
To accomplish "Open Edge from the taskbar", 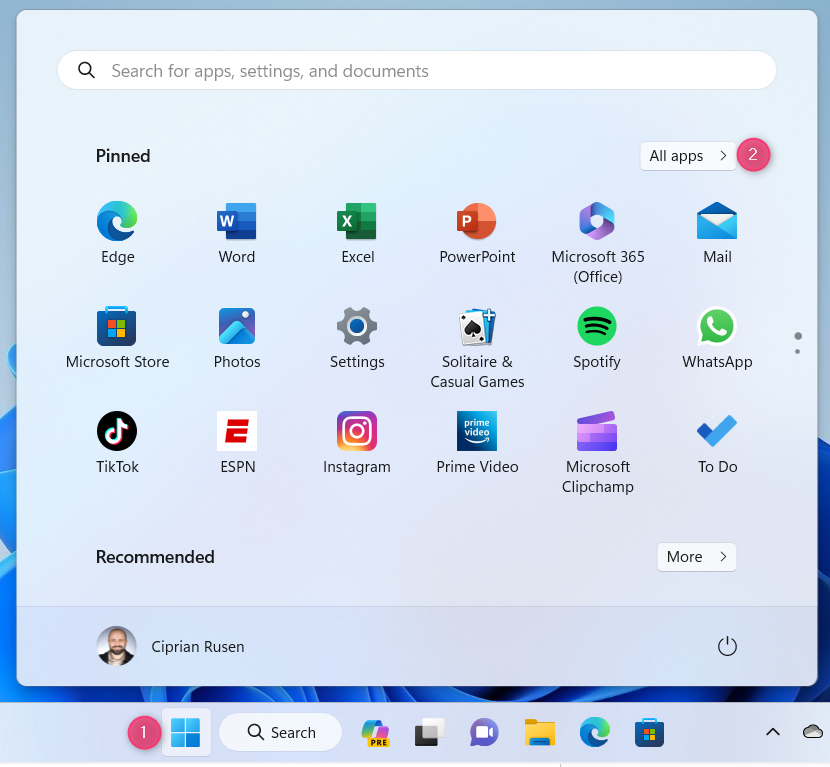I will [594, 733].
